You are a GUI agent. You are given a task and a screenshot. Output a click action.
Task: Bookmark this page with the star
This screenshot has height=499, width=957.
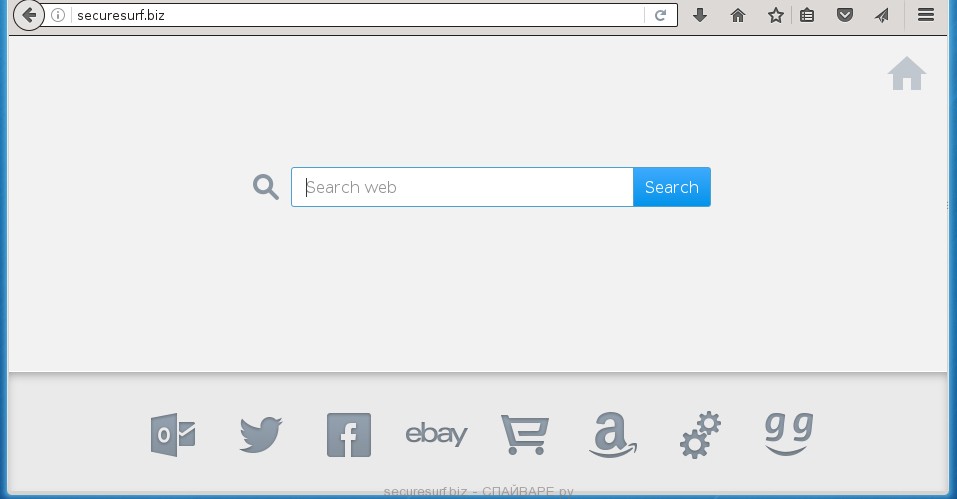click(776, 15)
